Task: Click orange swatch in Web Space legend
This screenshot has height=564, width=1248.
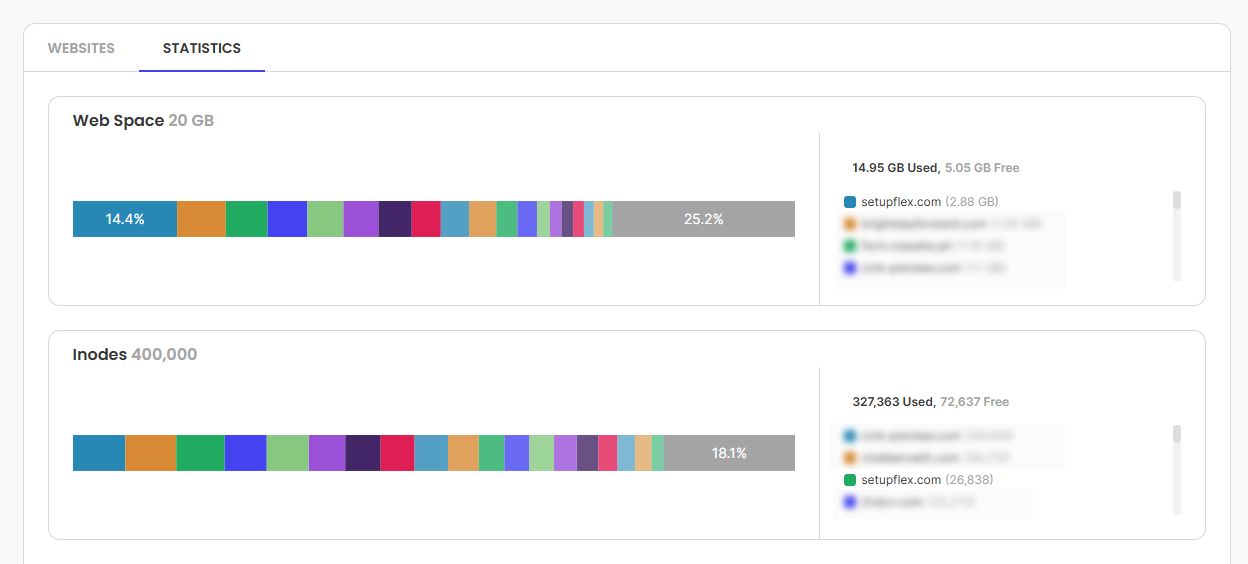Action: click(x=850, y=224)
